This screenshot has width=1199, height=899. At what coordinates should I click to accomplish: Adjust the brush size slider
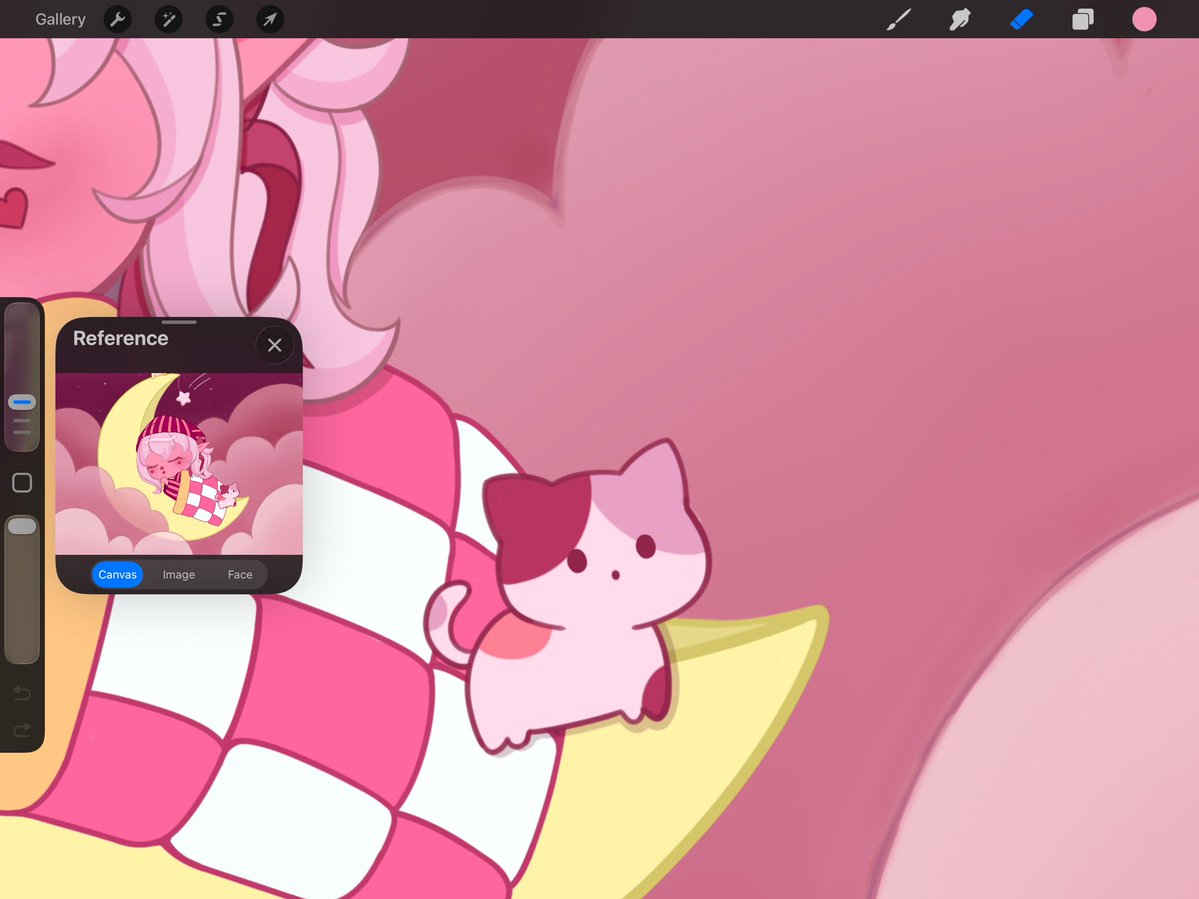click(x=21, y=402)
